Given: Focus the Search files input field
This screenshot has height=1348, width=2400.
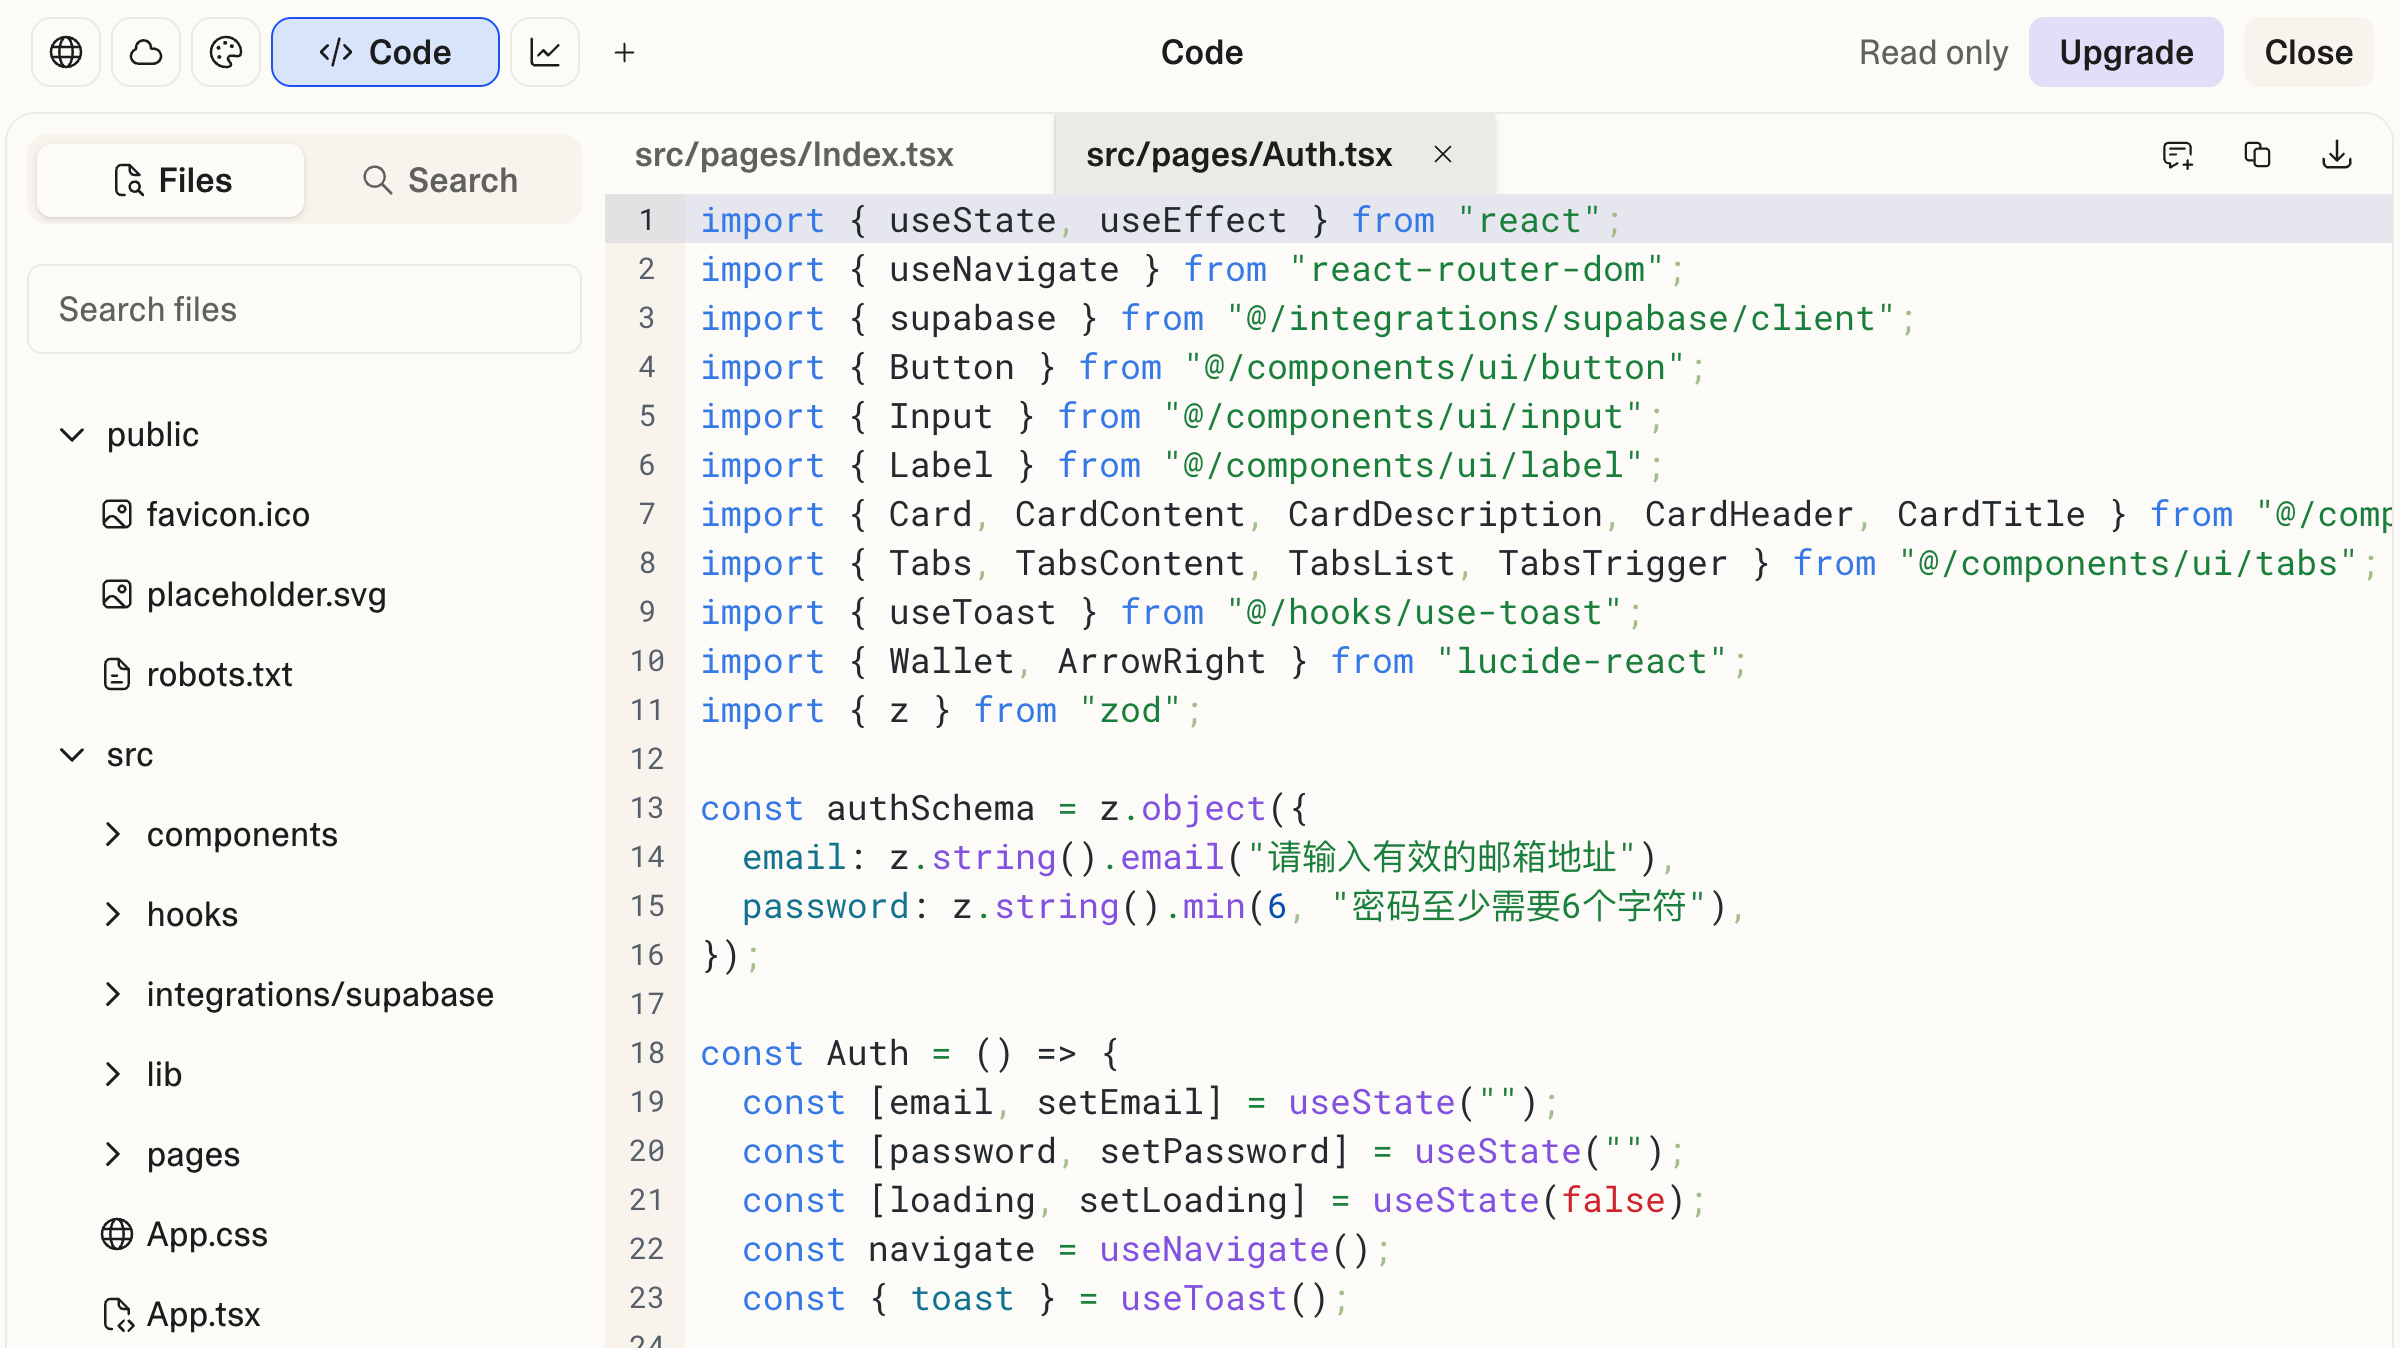Looking at the screenshot, I should pos(304,310).
